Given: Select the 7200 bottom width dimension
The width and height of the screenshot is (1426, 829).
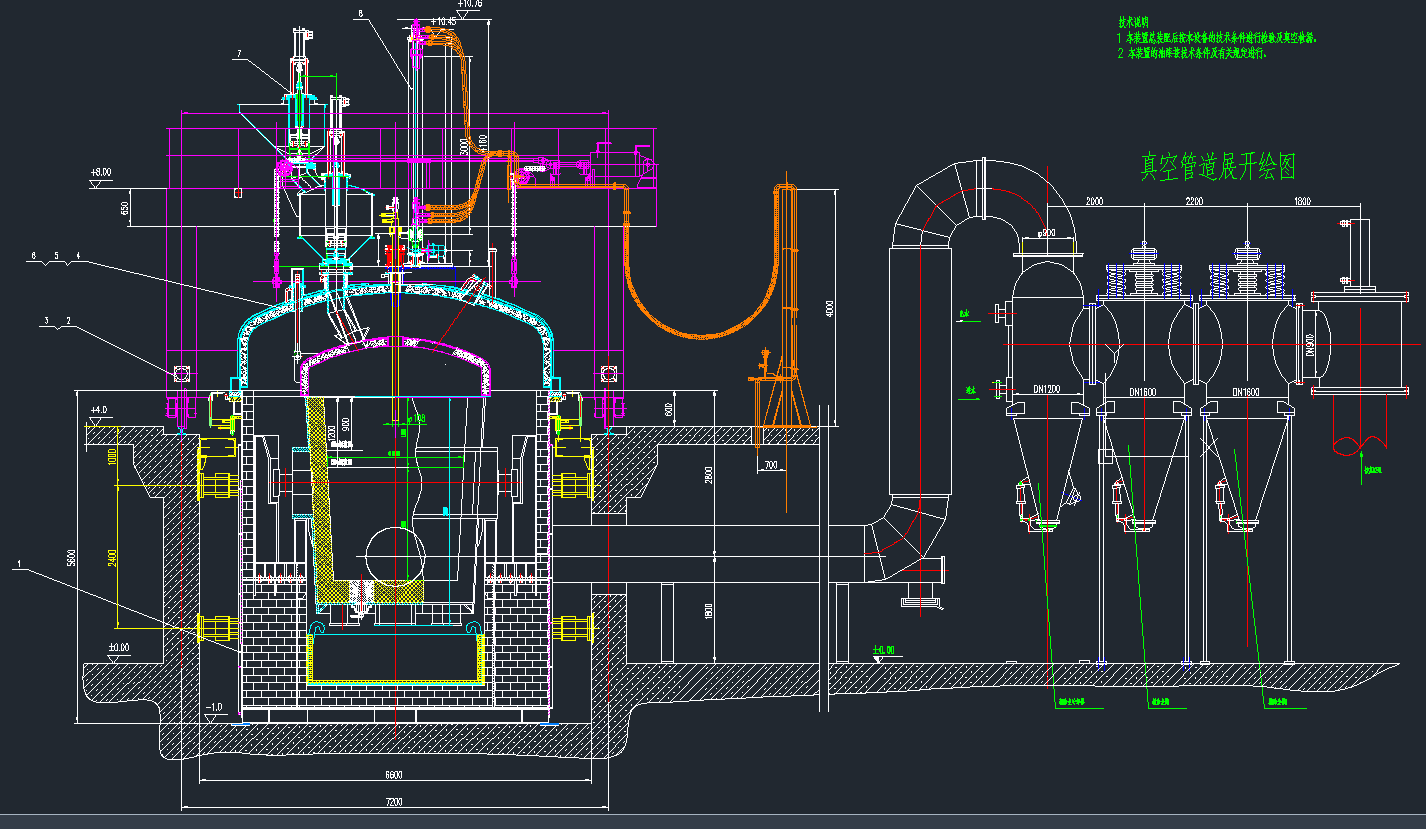Looking at the screenshot, I should pyautogui.click(x=393, y=802).
